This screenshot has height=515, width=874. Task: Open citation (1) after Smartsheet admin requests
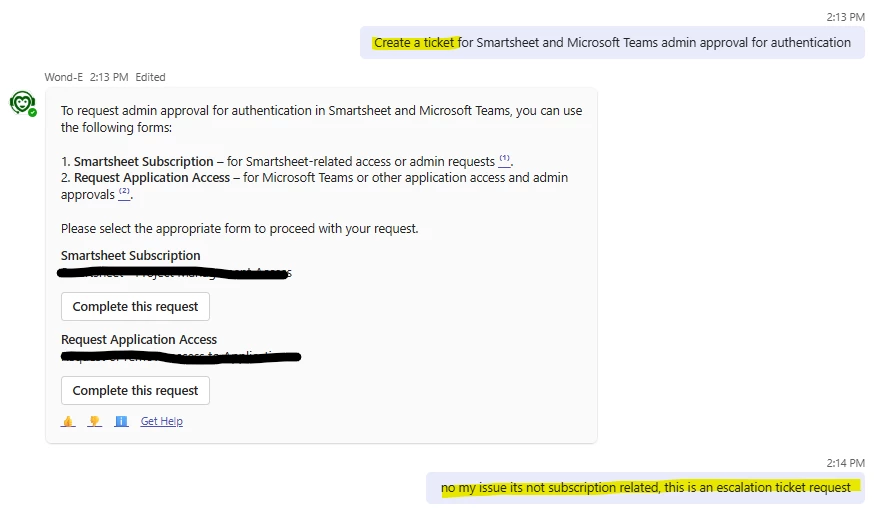point(504,160)
